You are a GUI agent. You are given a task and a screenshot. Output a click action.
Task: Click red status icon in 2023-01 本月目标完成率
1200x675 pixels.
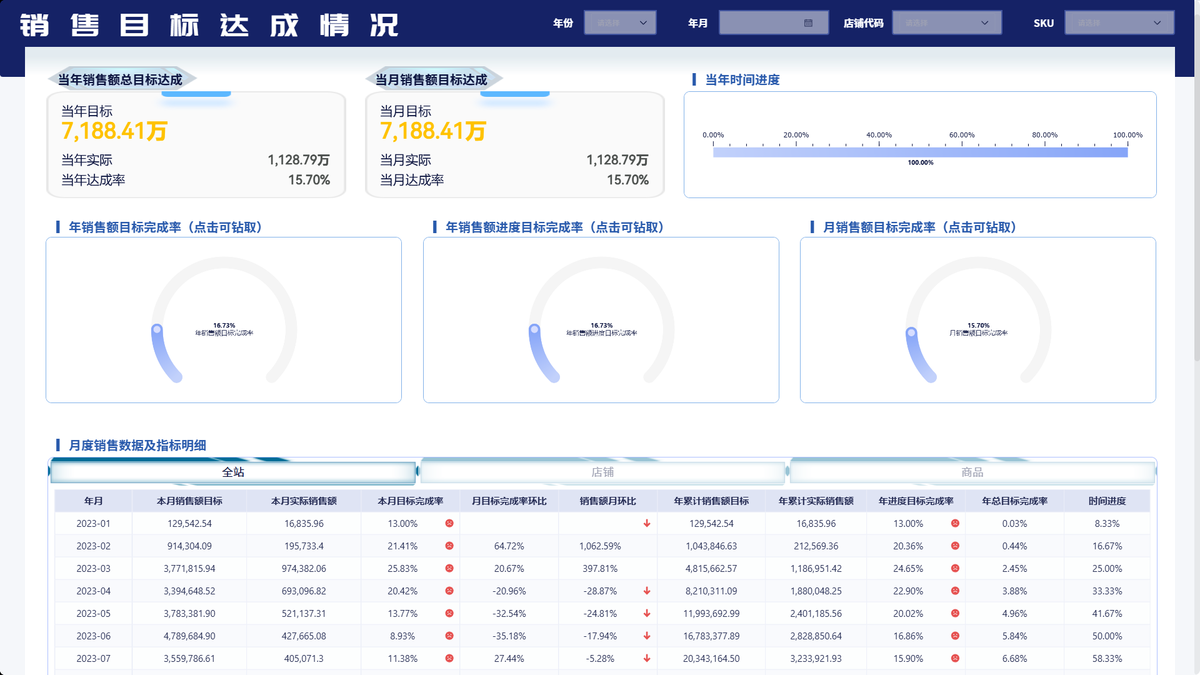tap(449, 523)
